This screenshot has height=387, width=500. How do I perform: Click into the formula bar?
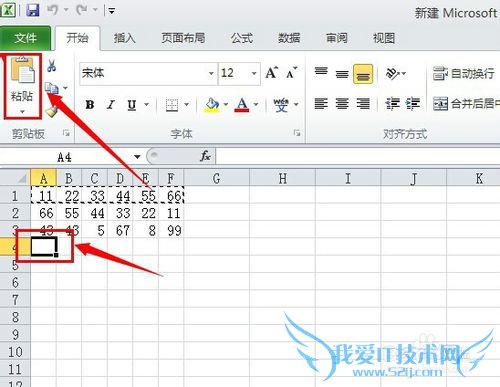[x=358, y=156]
